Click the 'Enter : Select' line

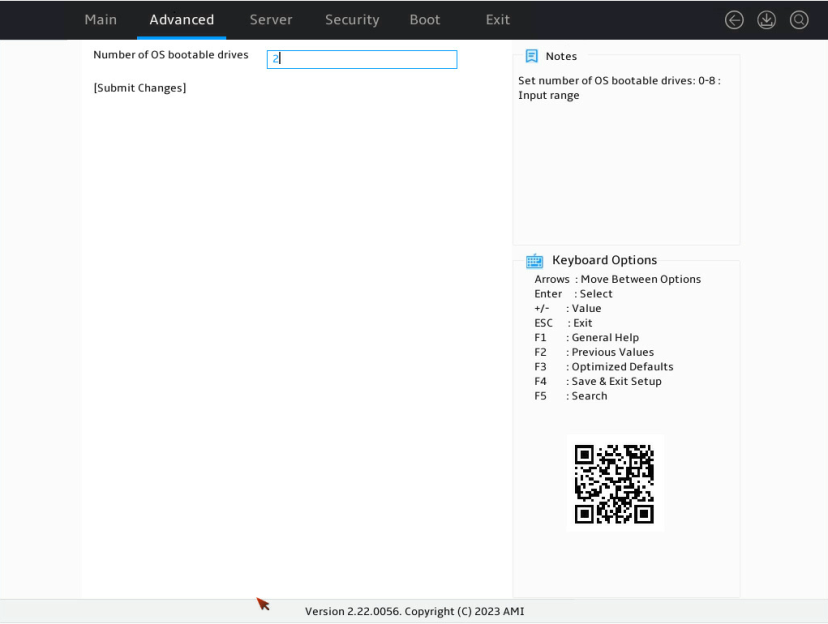(x=573, y=294)
